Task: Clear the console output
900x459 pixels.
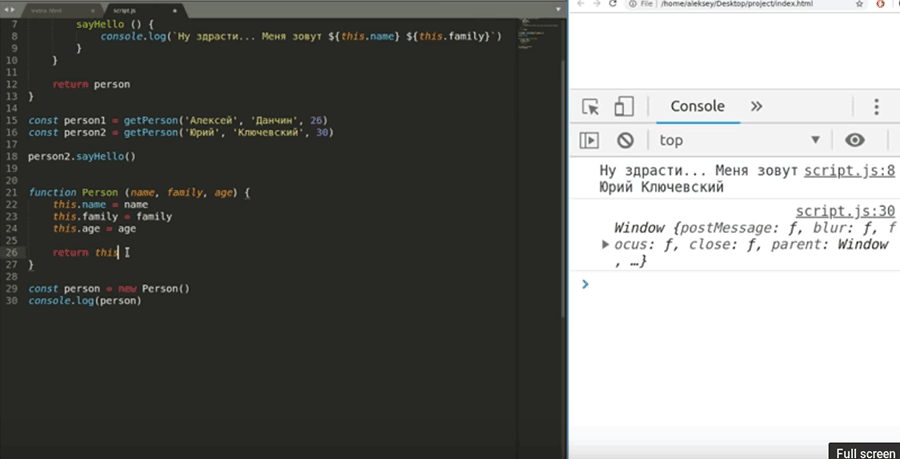Action: [x=625, y=140]
